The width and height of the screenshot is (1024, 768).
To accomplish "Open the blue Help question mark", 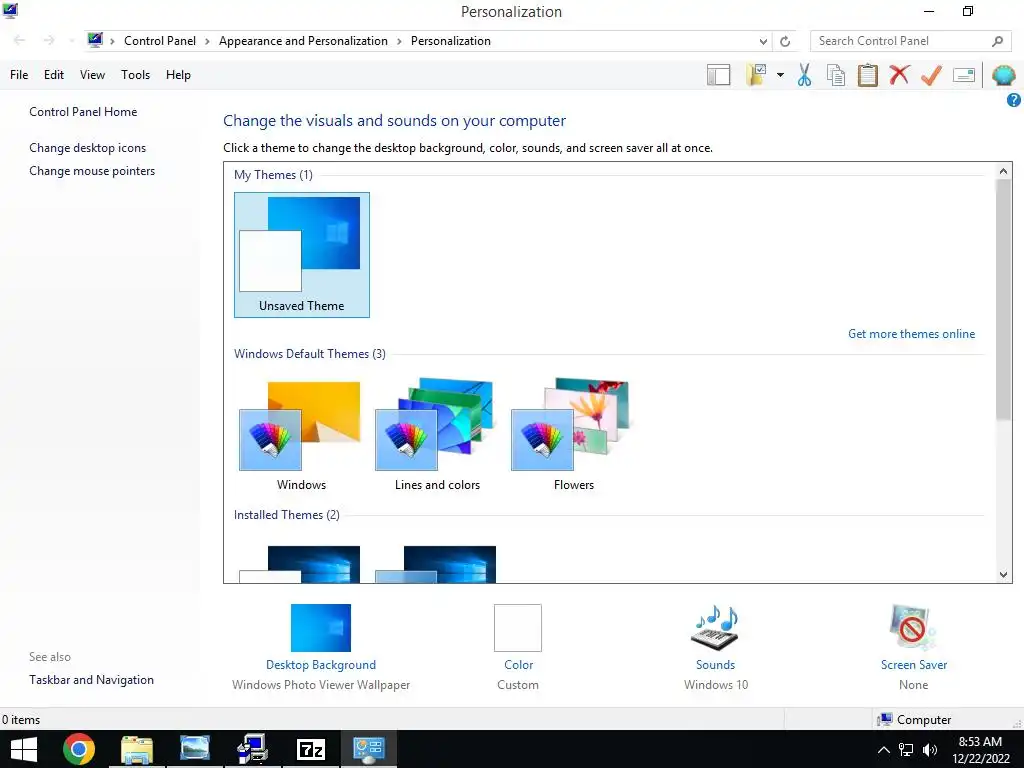I will [1014, 100].
